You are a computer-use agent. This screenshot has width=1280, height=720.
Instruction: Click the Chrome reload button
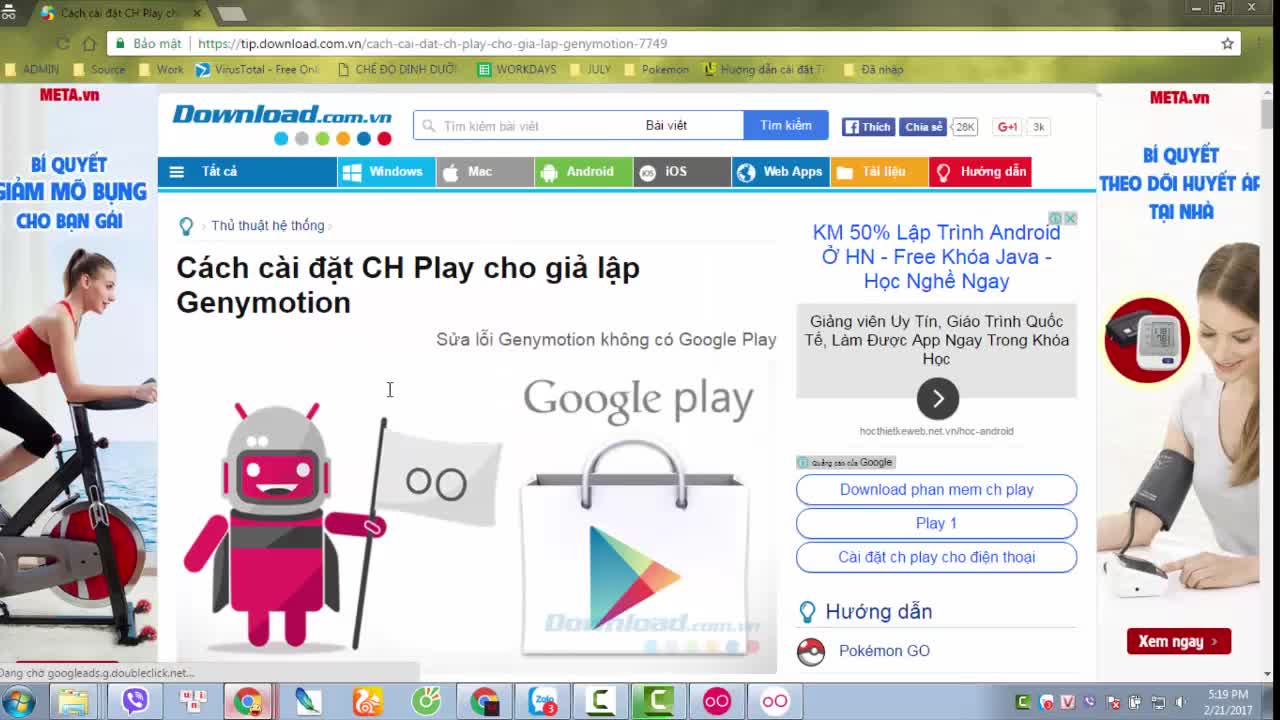(63, 44)
